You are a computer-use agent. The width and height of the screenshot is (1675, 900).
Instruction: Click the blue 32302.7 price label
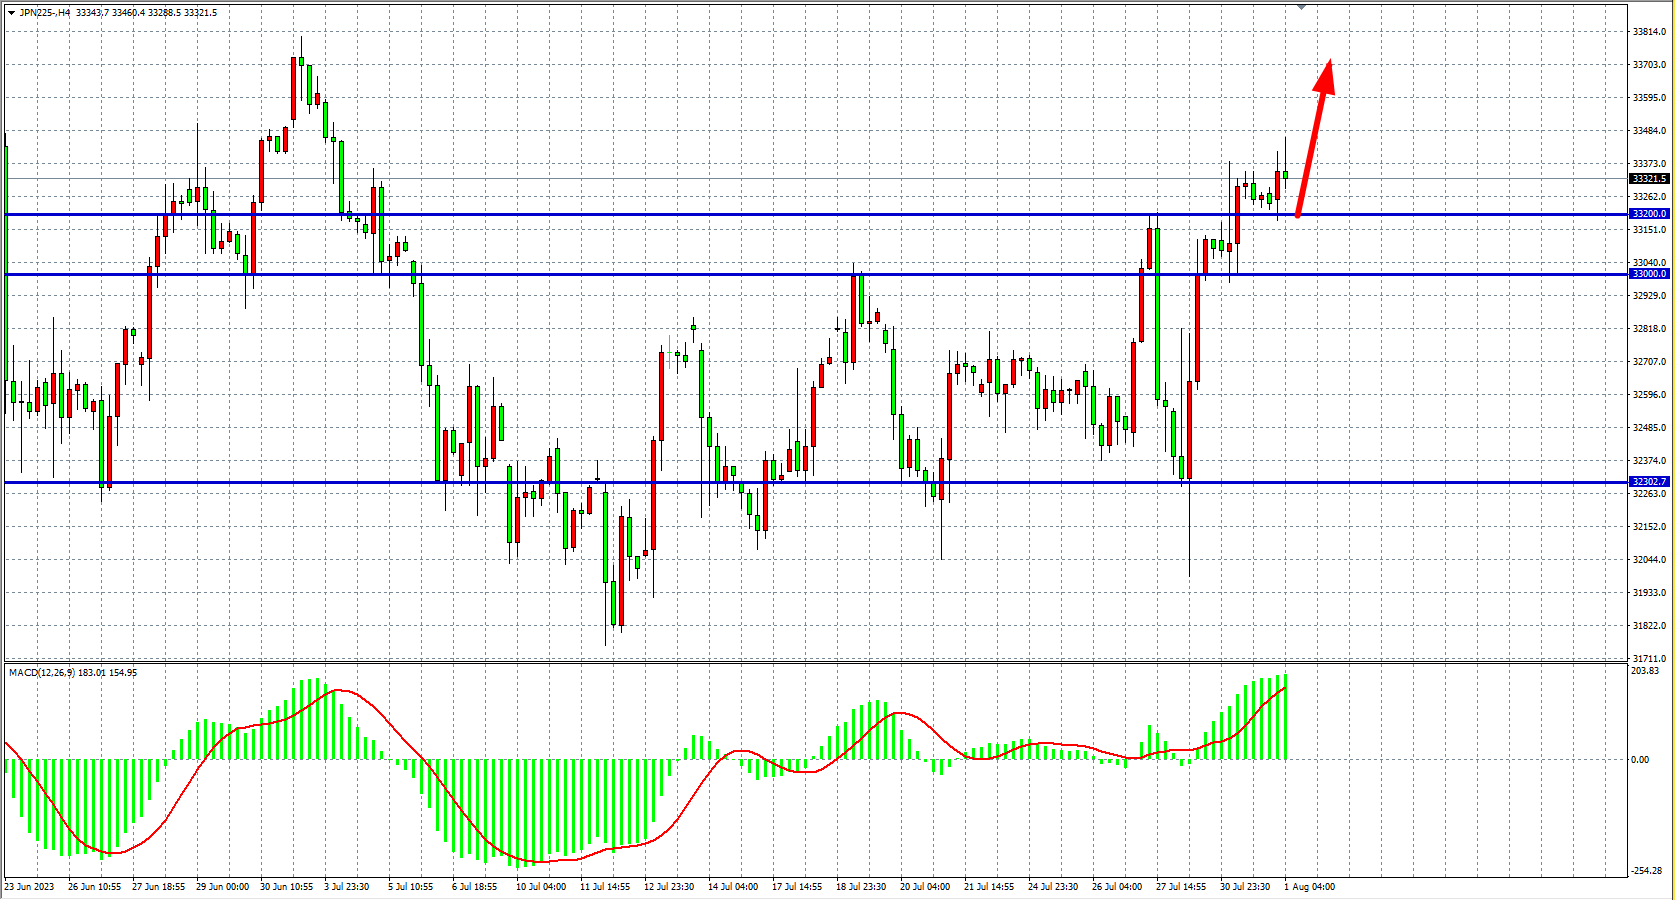[x=1649, y=482]
